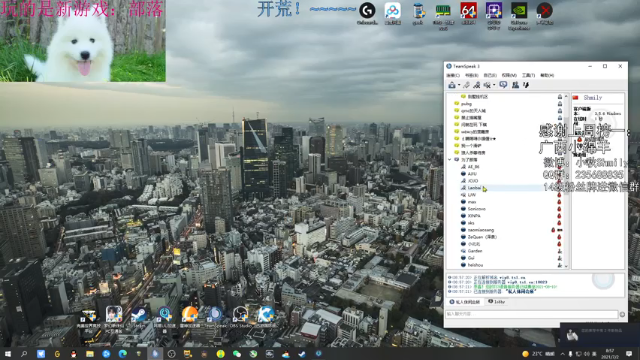Image resolution: width=640 pixels, height=360 pixels.
Task: Show hidden system tray icons
Action: click(x=562, y=353)
